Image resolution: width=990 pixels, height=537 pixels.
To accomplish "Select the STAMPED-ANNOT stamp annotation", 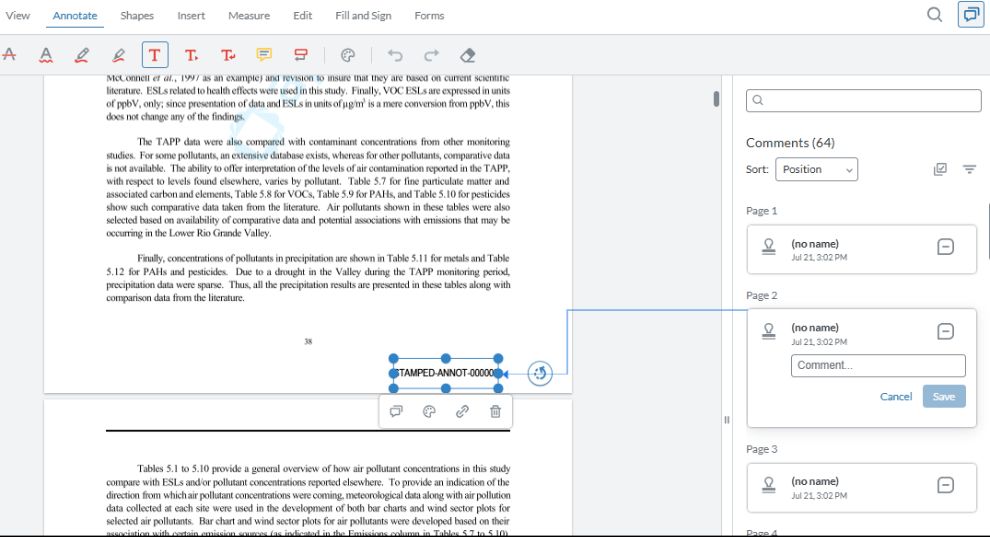I will coord(446,373).
